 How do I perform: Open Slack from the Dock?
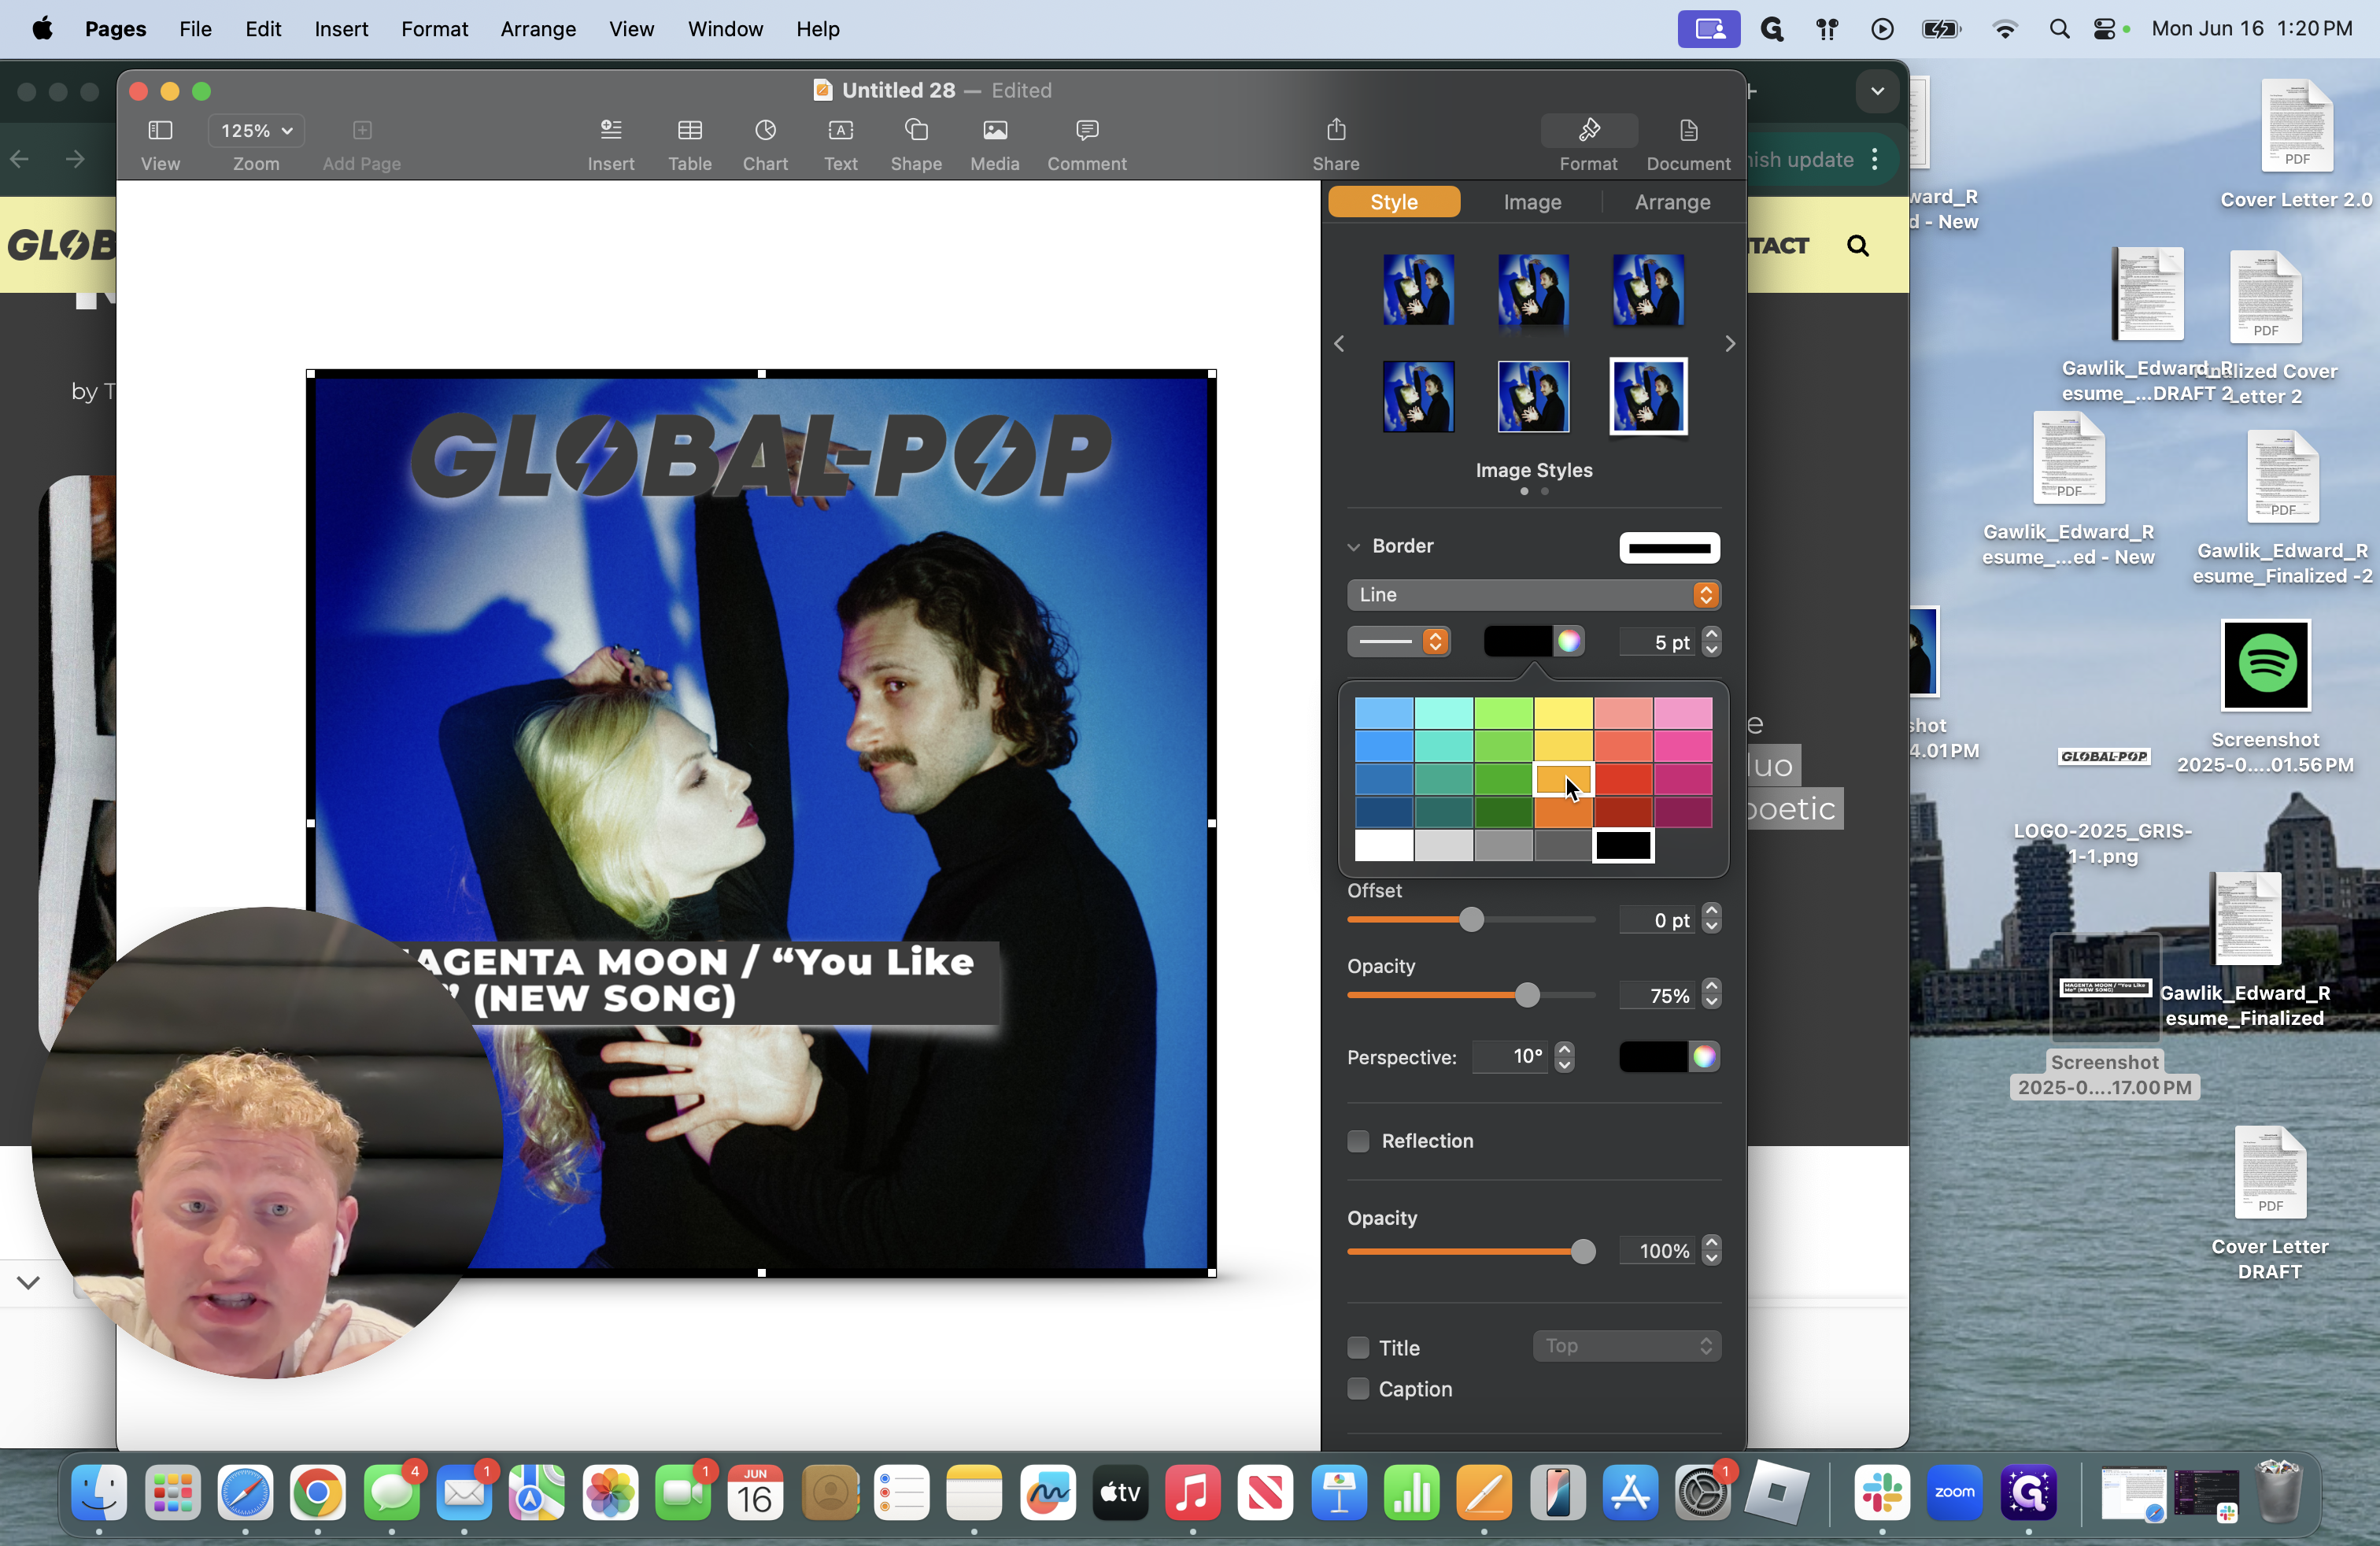pyautogui.click(x=1882, y=1493)
